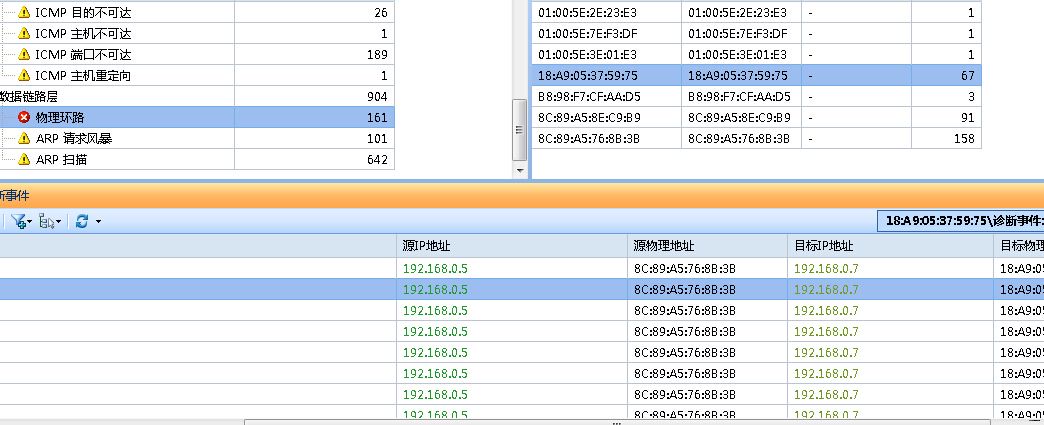Click the diagnosis list scrollbar thumb

pos(519,130)
